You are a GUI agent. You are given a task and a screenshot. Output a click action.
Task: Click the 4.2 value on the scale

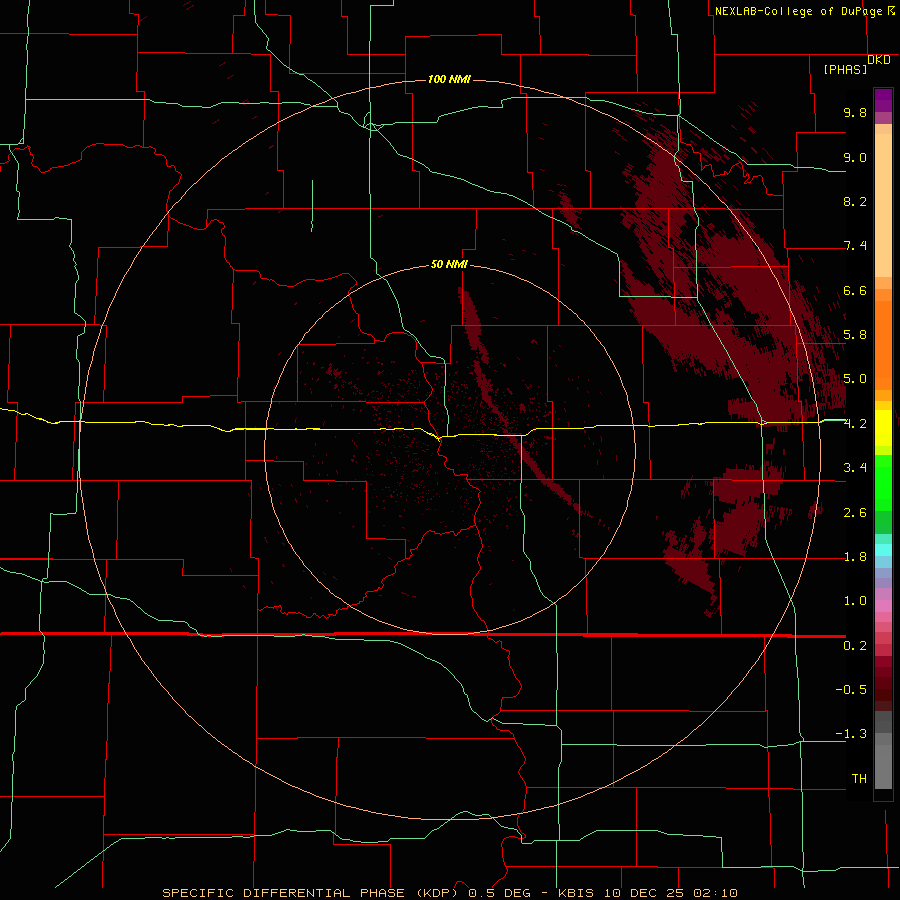855,424
